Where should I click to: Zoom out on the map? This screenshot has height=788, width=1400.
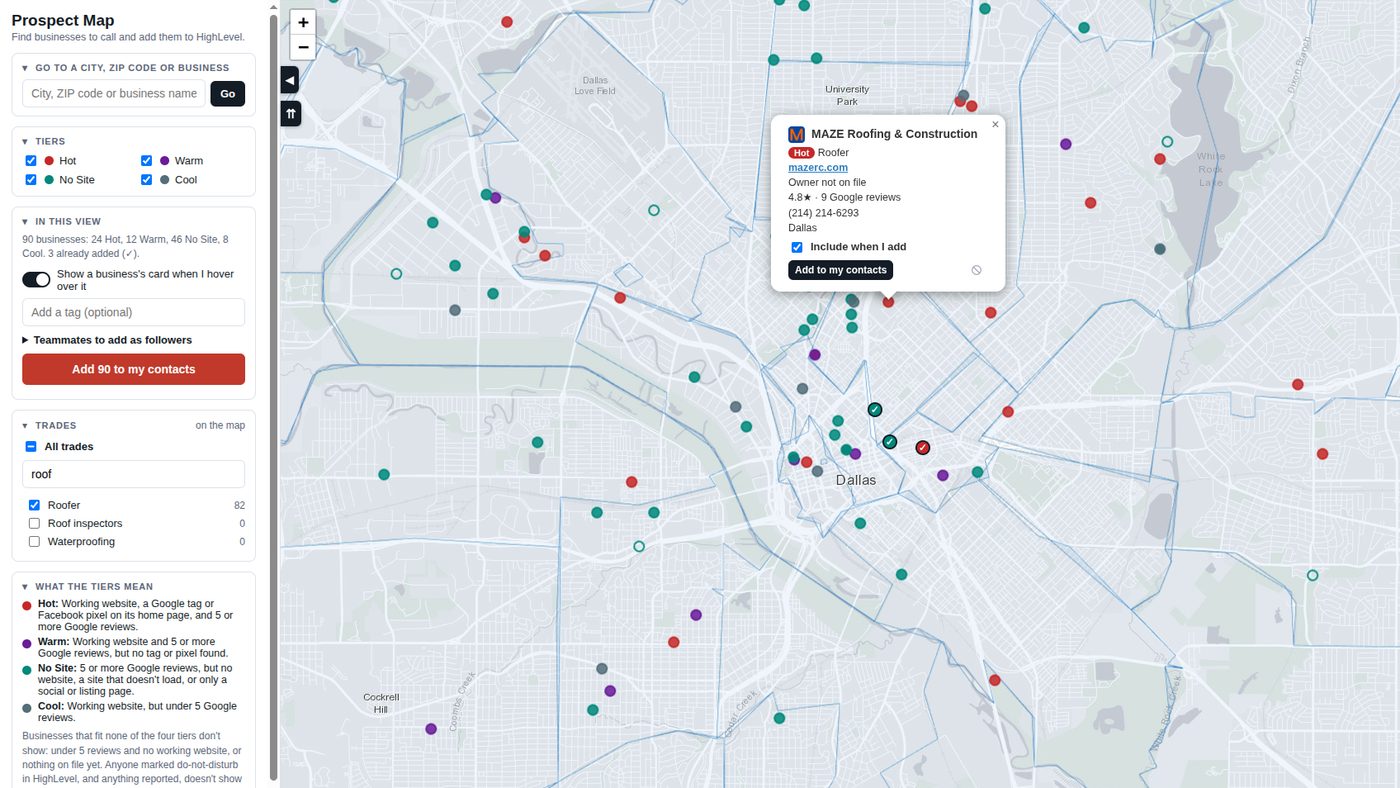pyautogui.click(x=303, y=47)
